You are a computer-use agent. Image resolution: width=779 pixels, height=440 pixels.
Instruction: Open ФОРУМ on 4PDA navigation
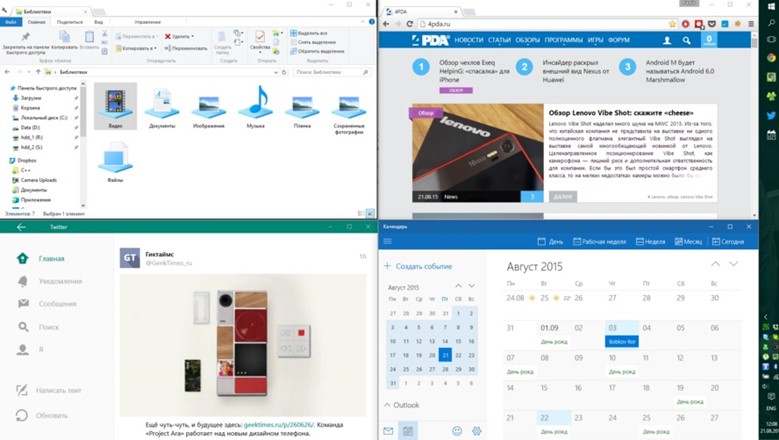tap(619, 40)
